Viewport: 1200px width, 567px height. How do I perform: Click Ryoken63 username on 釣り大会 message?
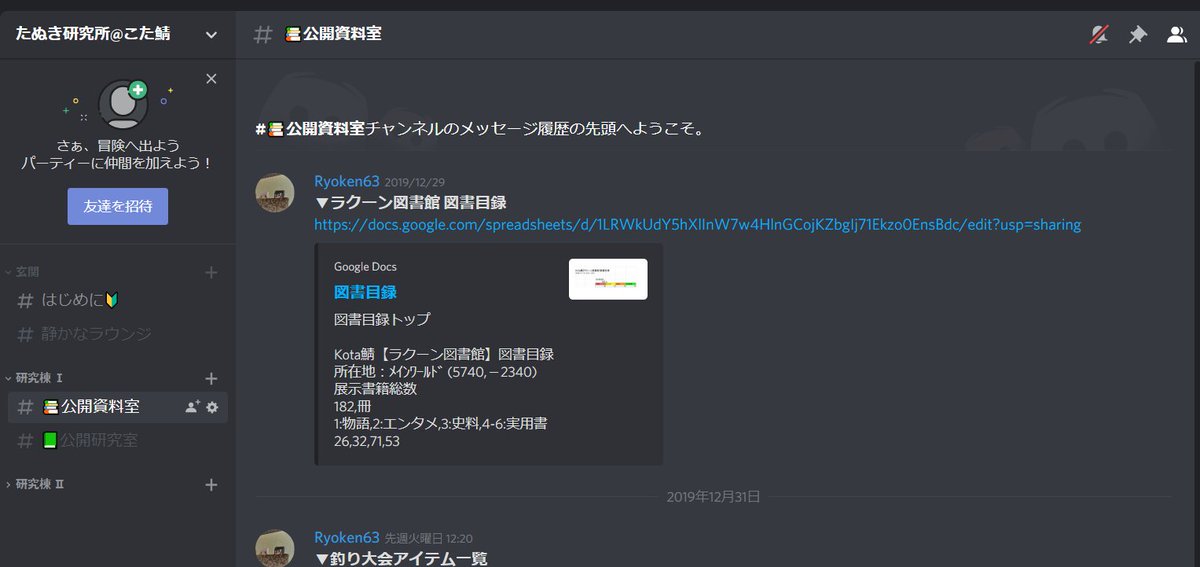347,537
